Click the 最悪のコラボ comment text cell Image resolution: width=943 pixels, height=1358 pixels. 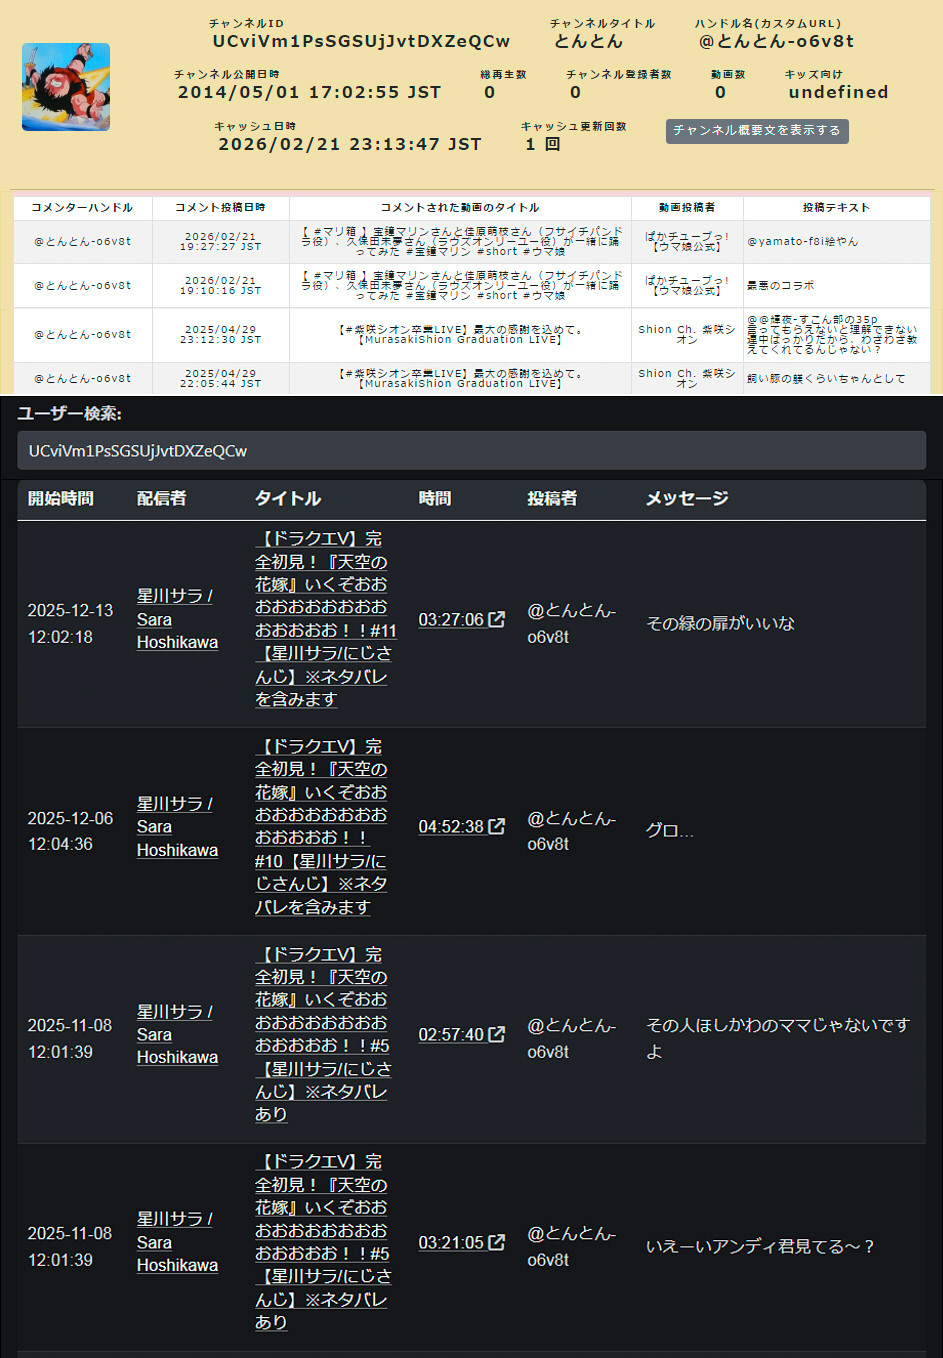[781, 286]
